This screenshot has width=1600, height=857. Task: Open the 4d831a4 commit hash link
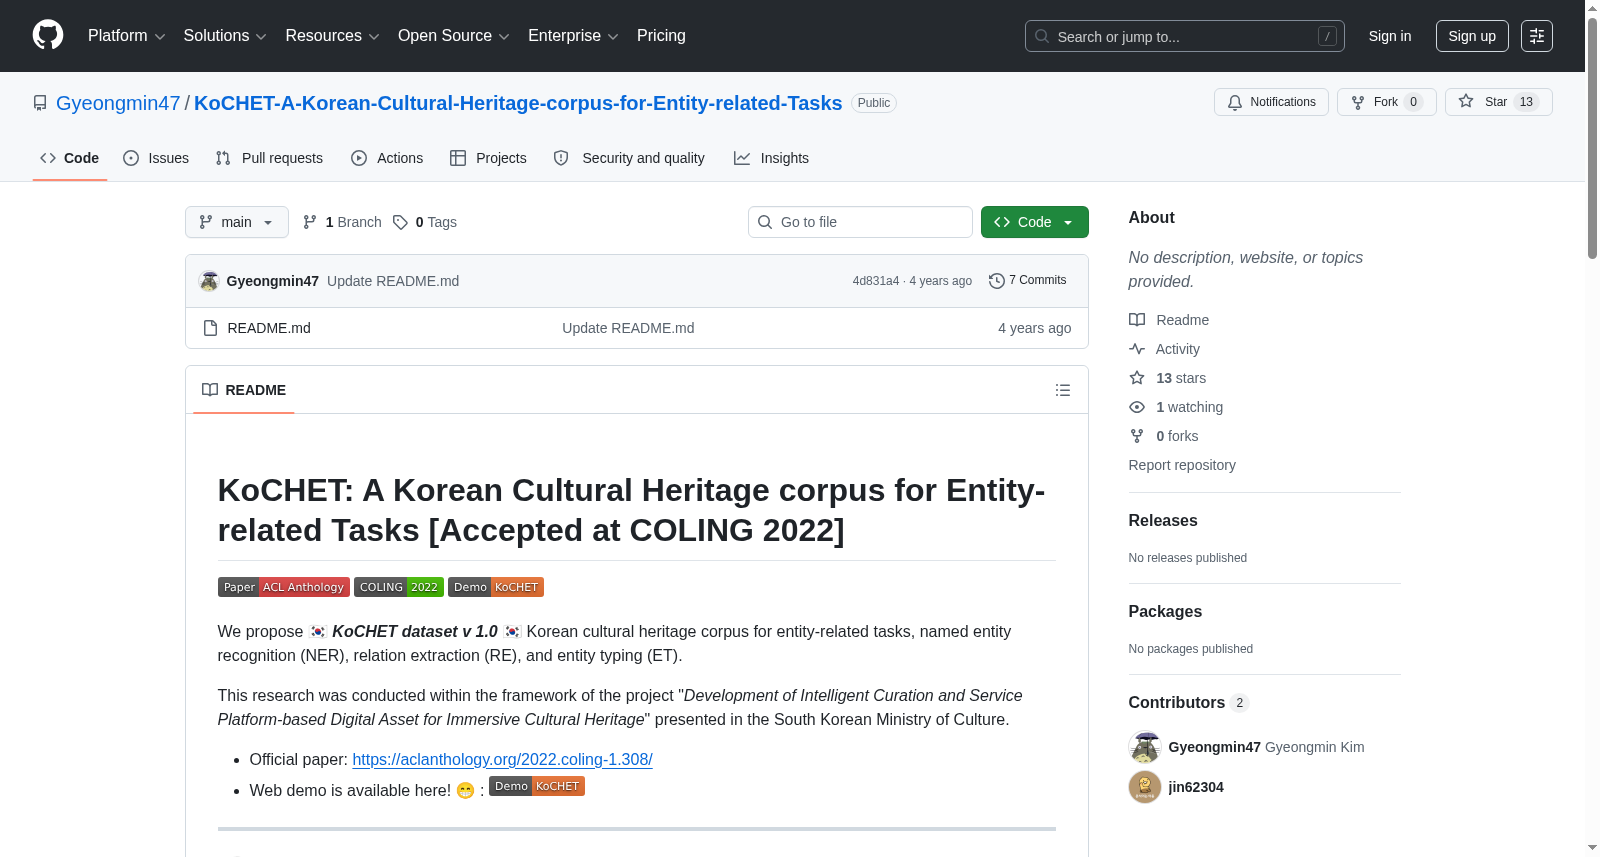coord(876,281)
